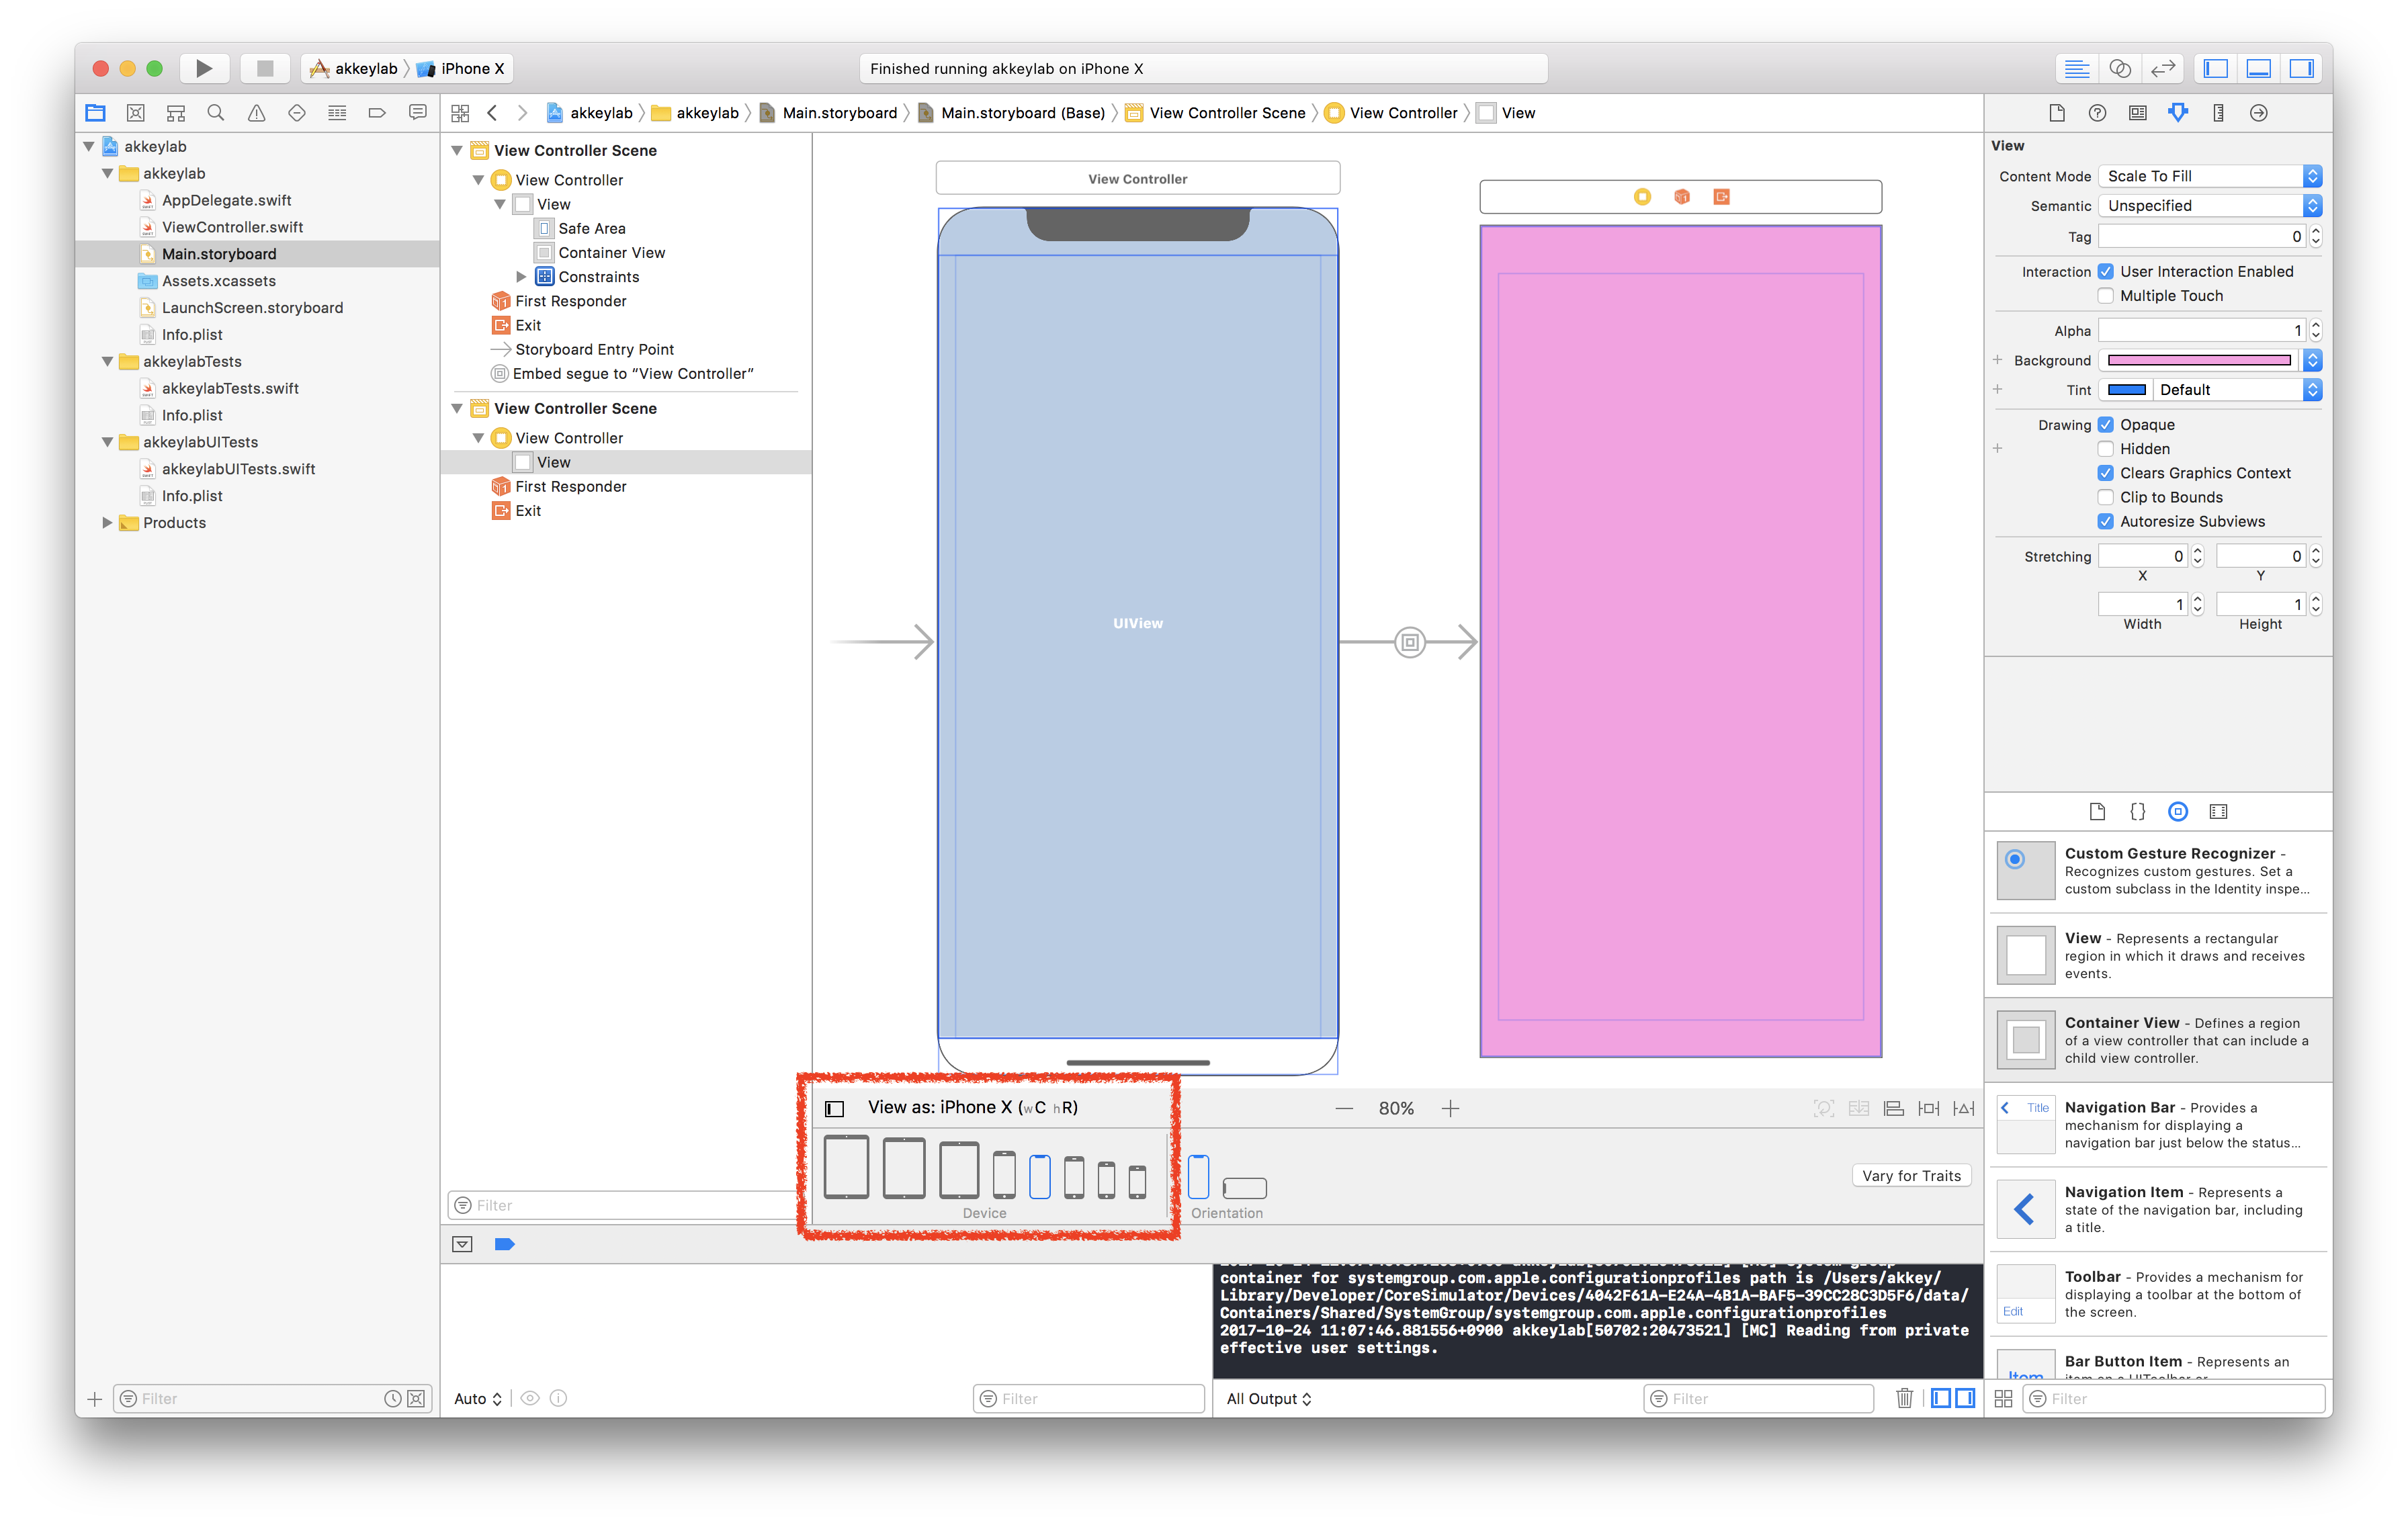The width and height of the screenshot is (2408, 1525).
Task: Open the File inspector tab
Action: tap(2057, 113)
